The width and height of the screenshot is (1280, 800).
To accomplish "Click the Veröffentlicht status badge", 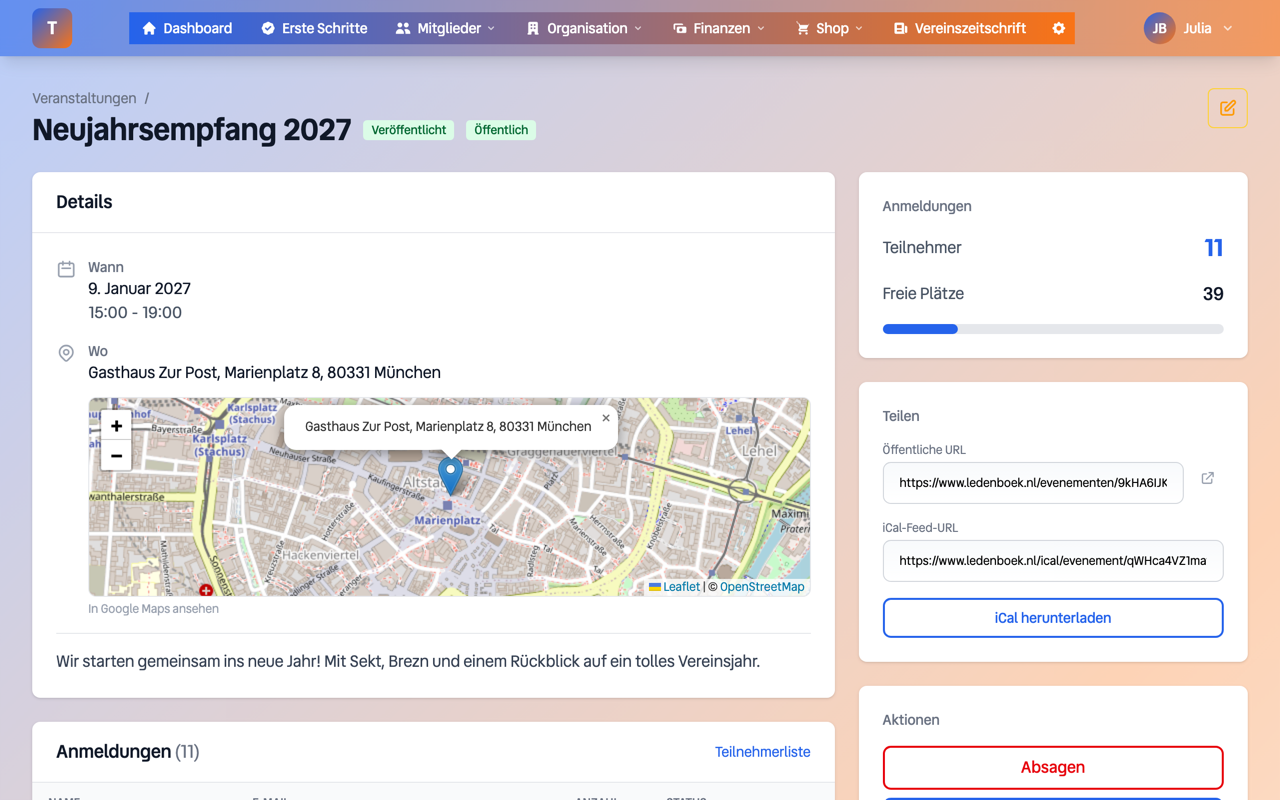I will [409, 130].
